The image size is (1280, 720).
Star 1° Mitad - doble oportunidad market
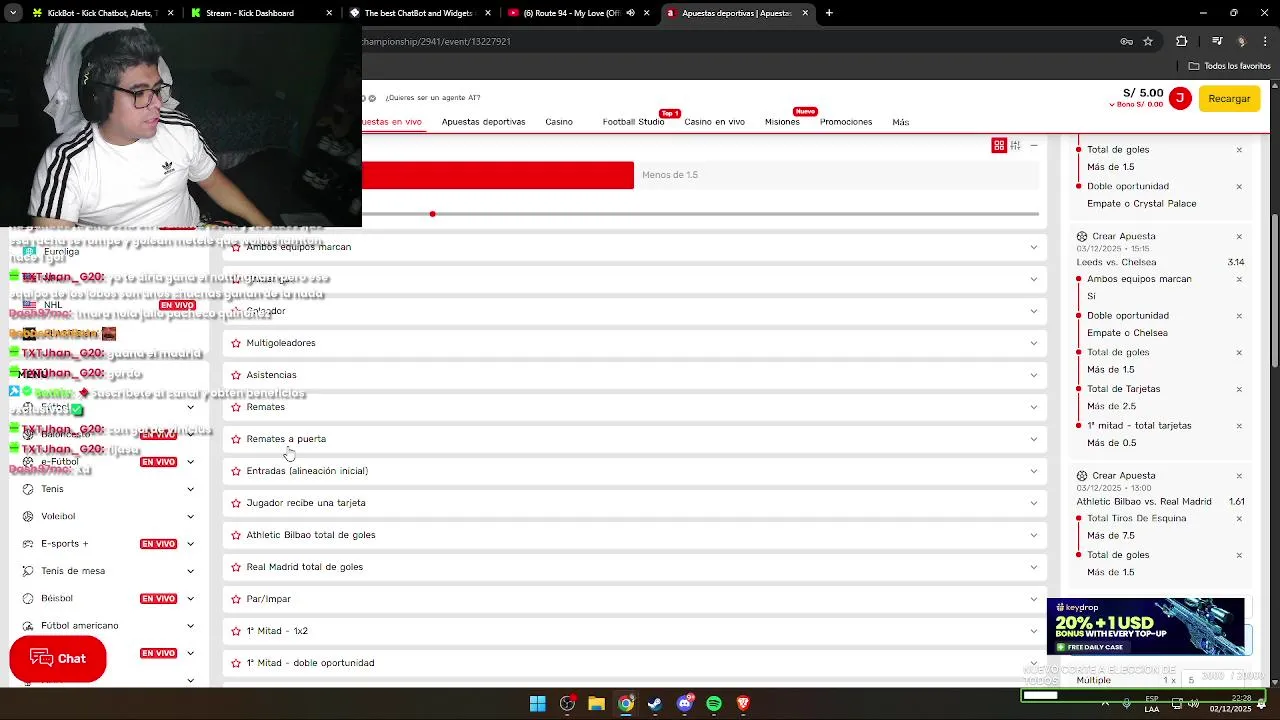236,663
